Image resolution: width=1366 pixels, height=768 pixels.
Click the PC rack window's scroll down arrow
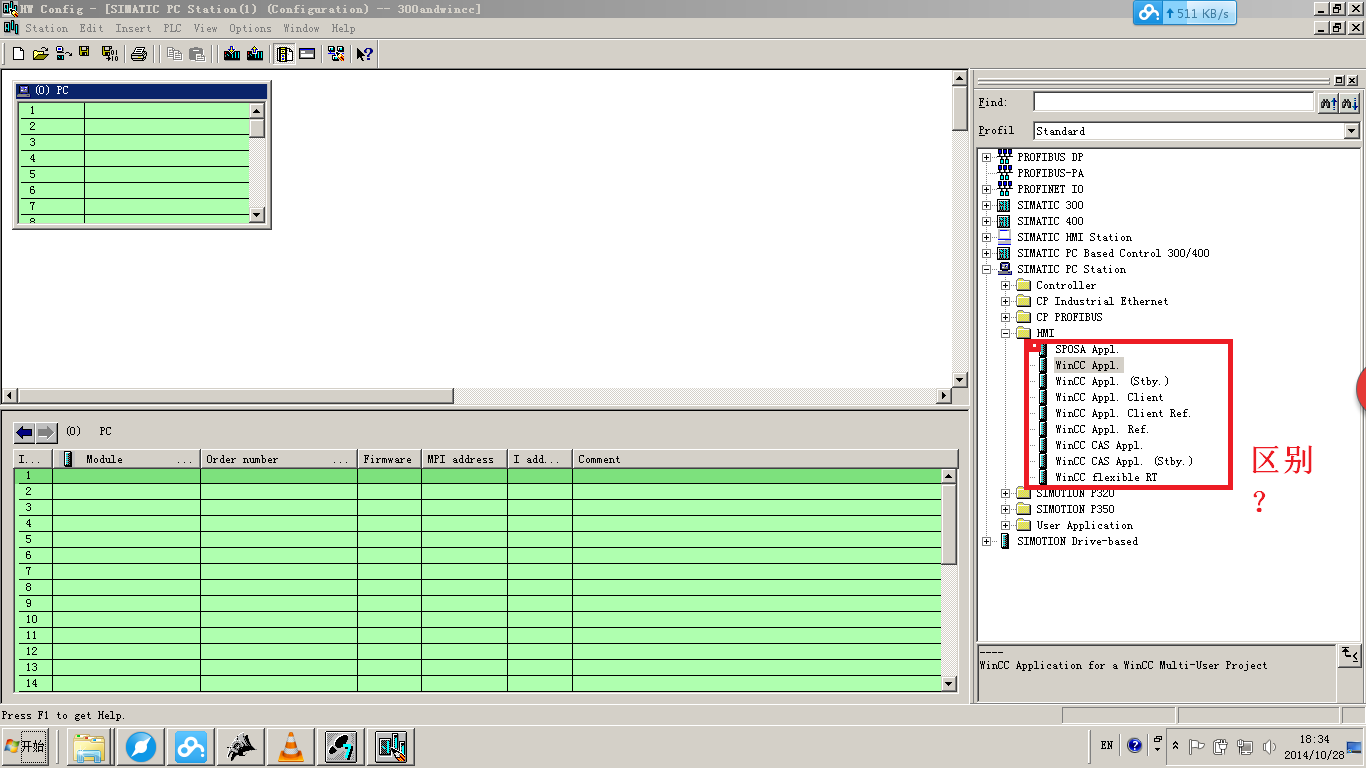[x=257, y=214]
